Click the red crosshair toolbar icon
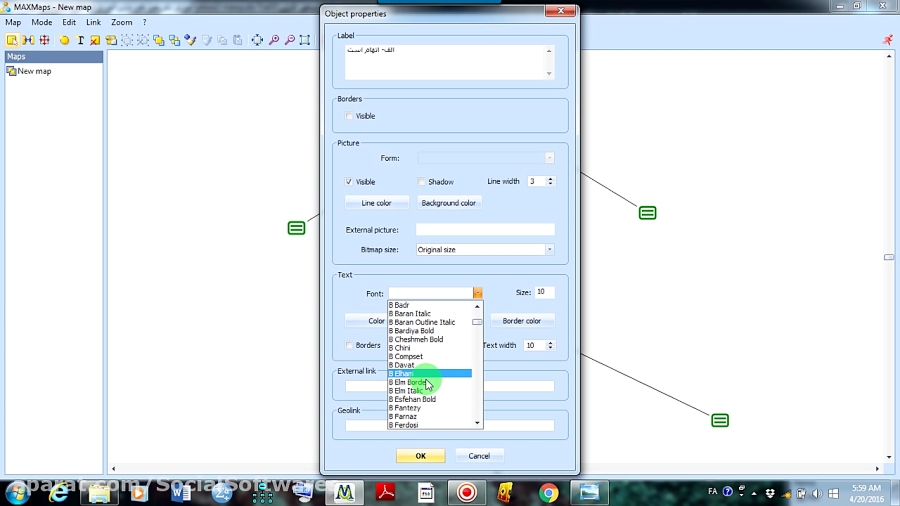Screen dimensions: 900x506 click(x=44, y=40)
